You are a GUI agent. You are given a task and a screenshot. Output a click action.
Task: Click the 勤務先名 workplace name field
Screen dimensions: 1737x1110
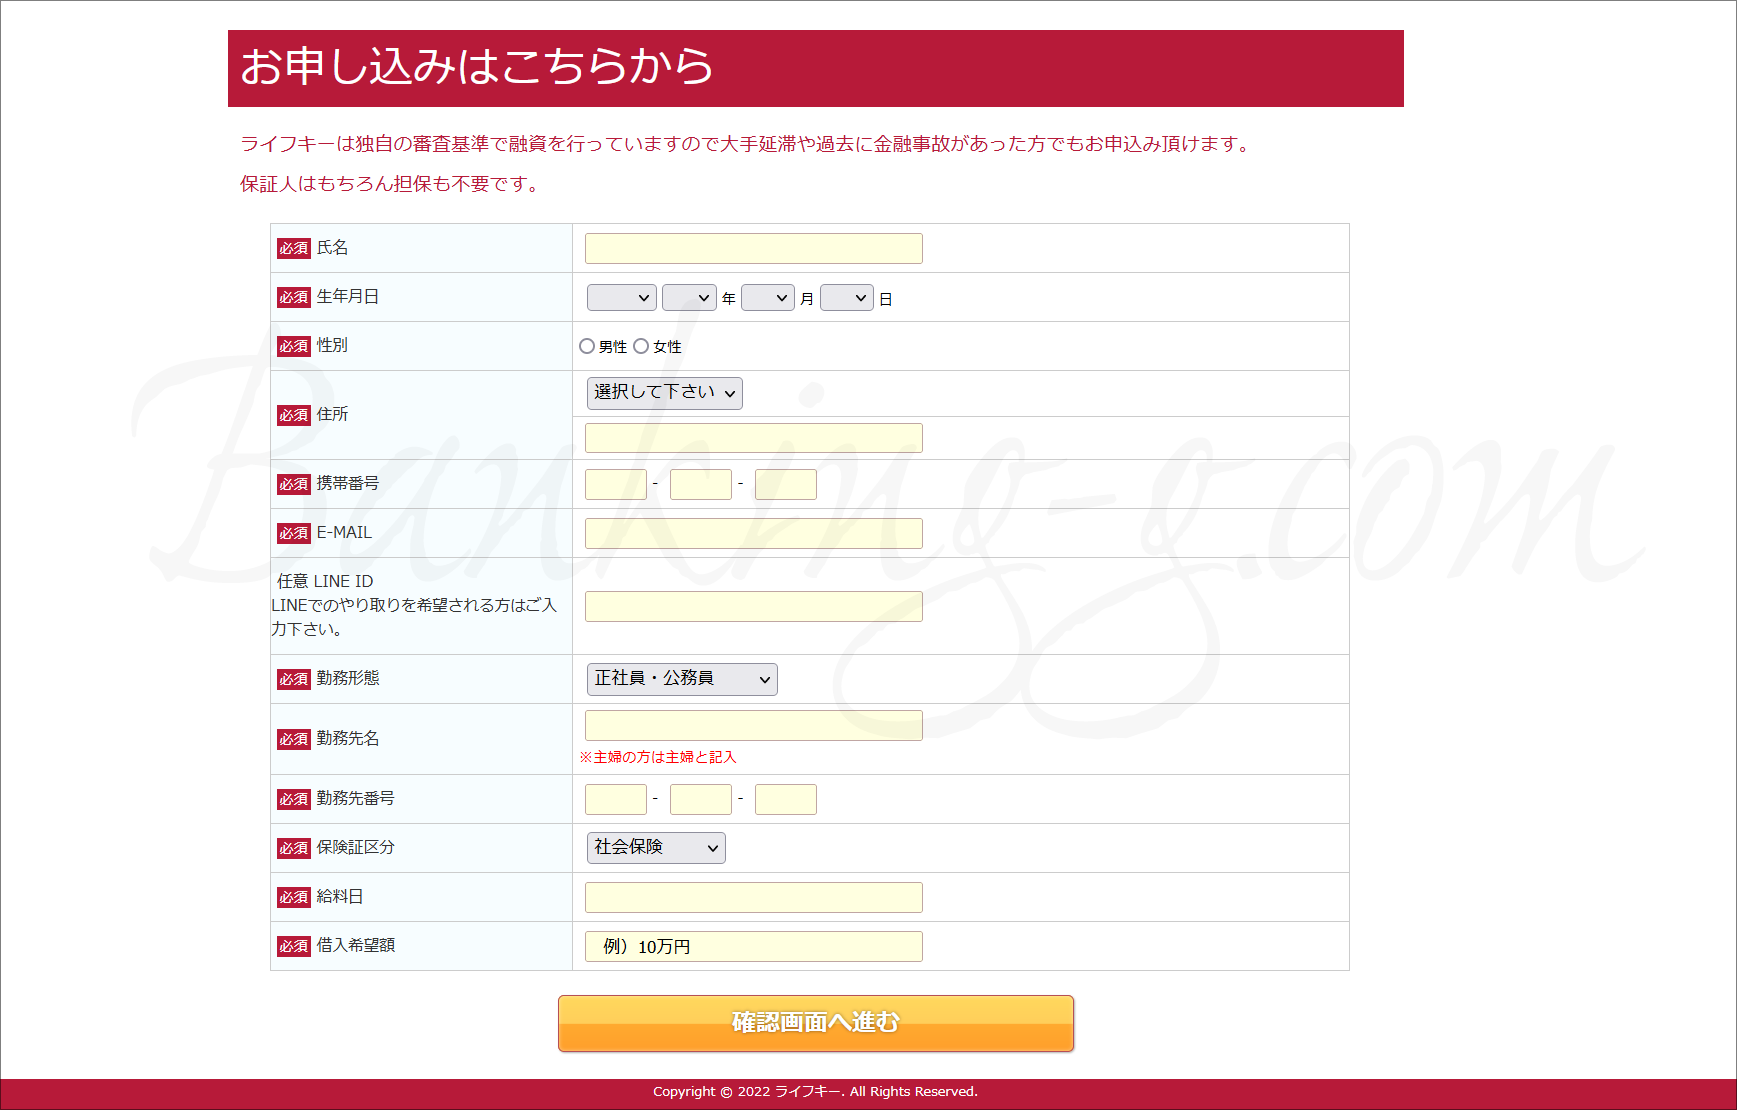(x=753, y=726)
